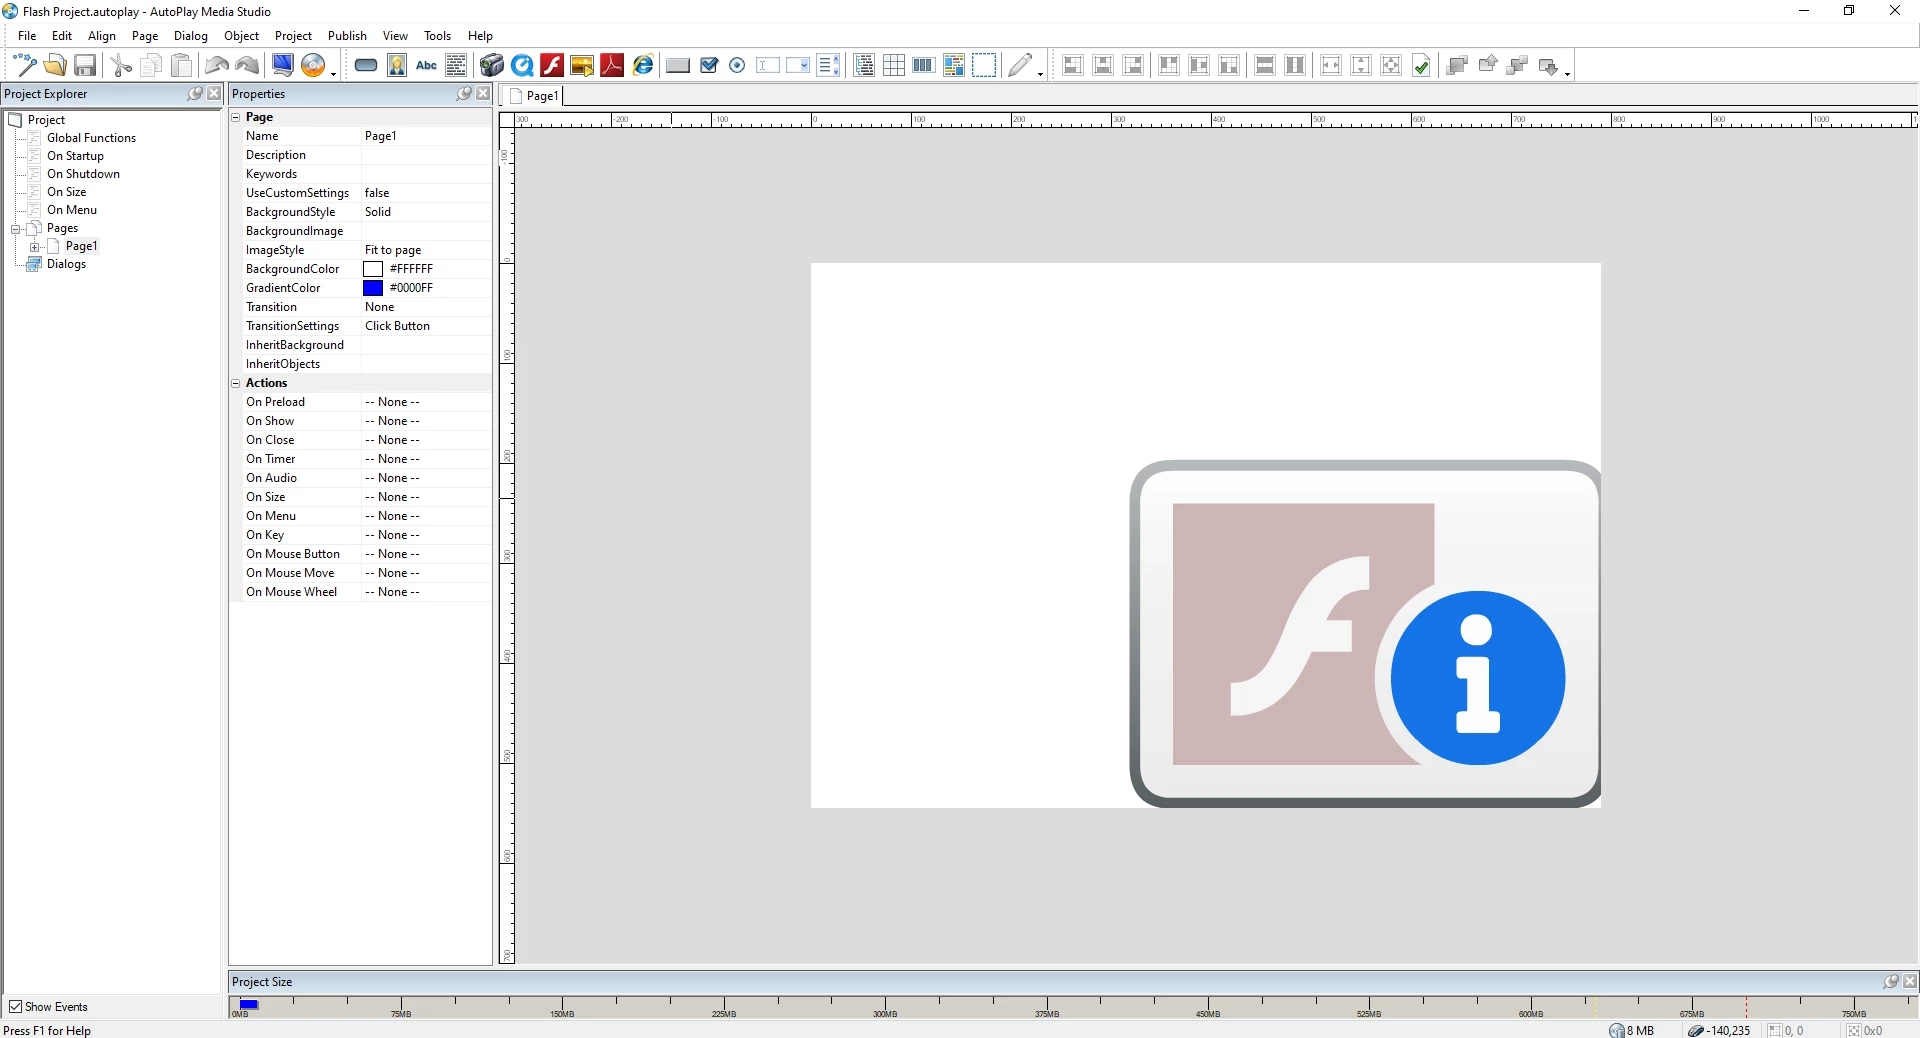Insert a Grid object
1920x1038 pixels.
[x=894, y=66]
